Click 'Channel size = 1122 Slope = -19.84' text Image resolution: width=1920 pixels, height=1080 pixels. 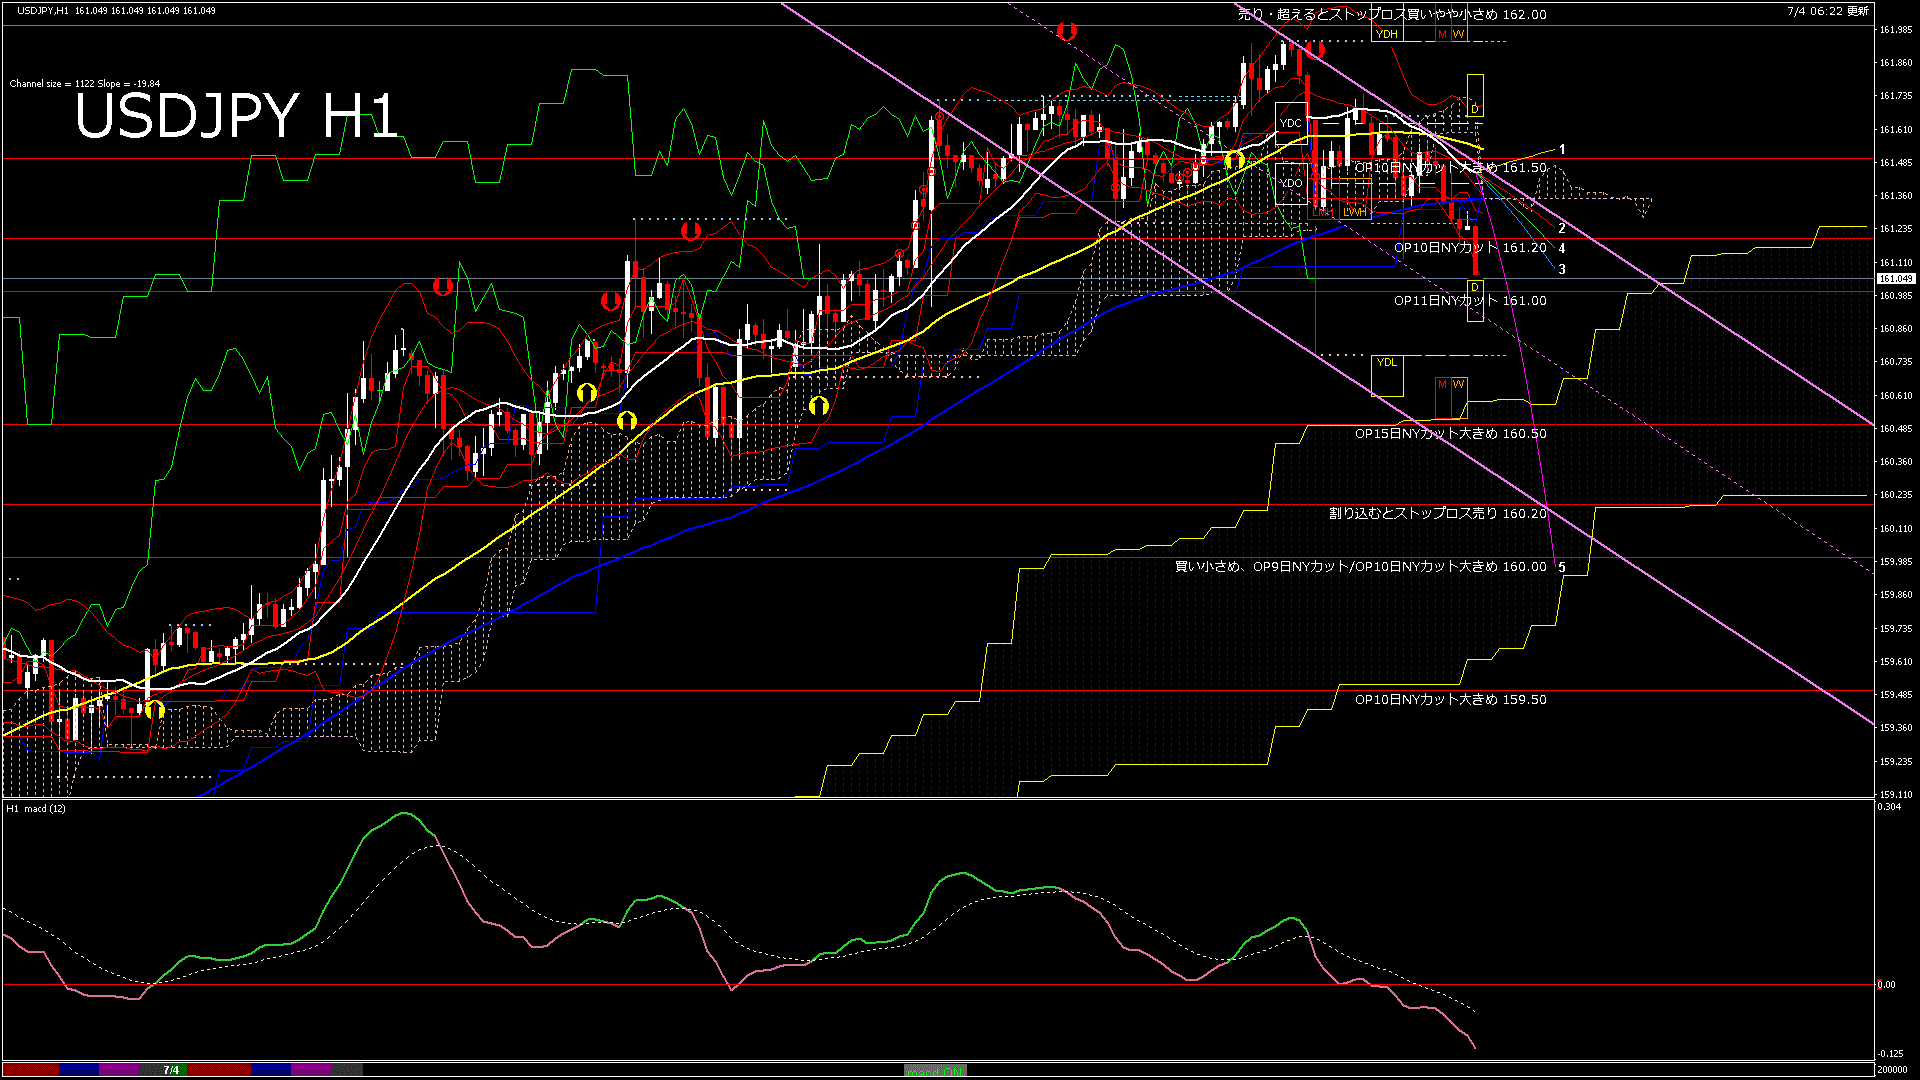click(85, 84)
